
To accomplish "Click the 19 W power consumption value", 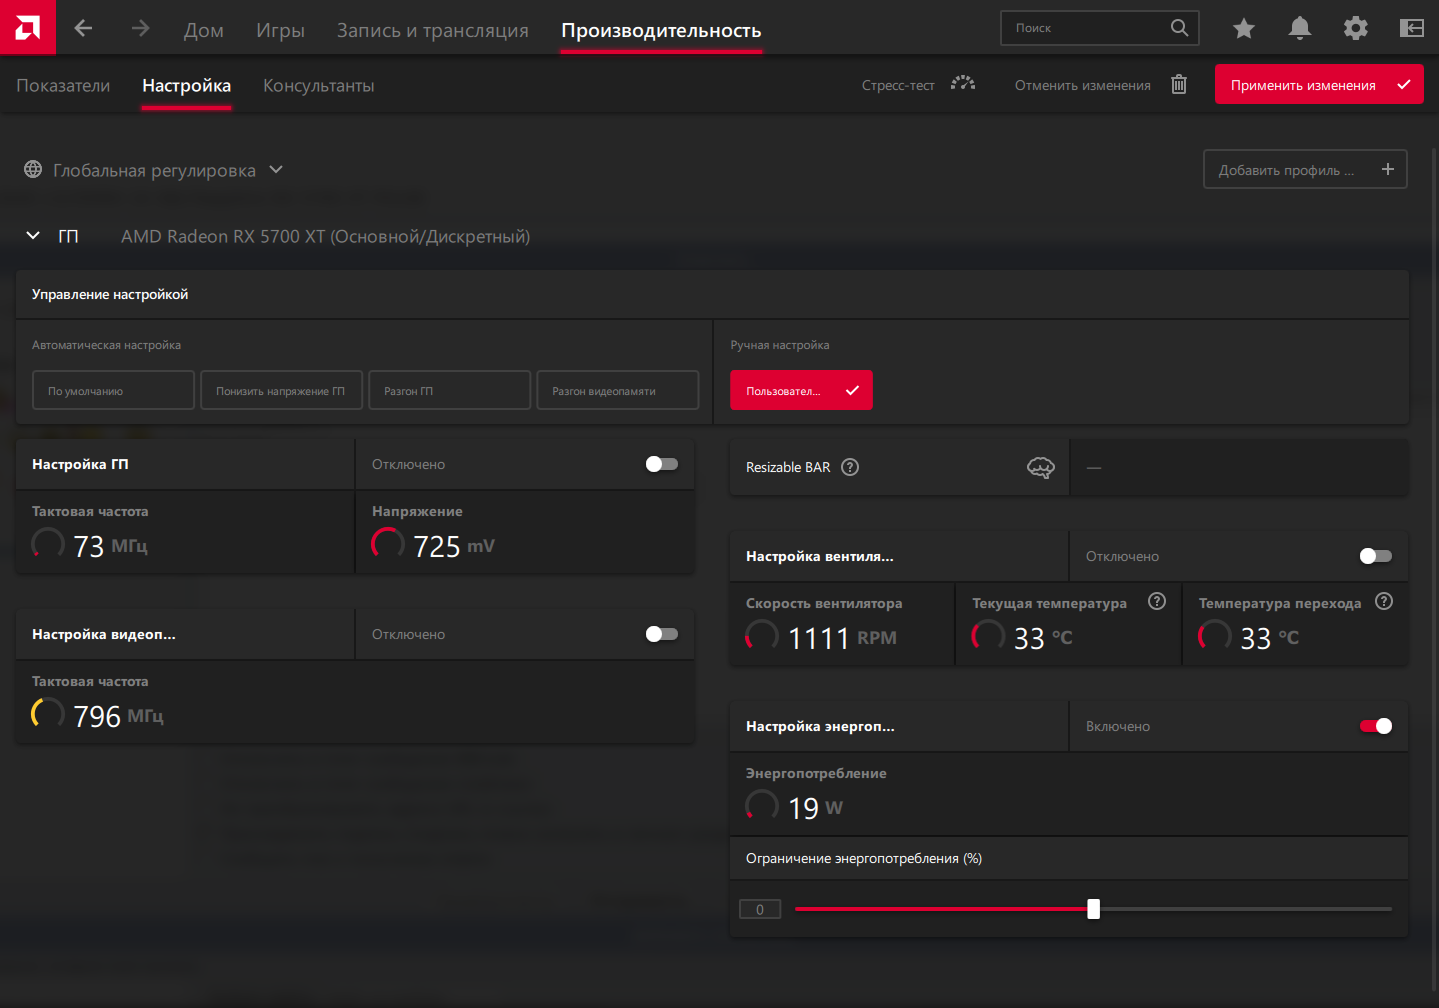I will 815,808.
